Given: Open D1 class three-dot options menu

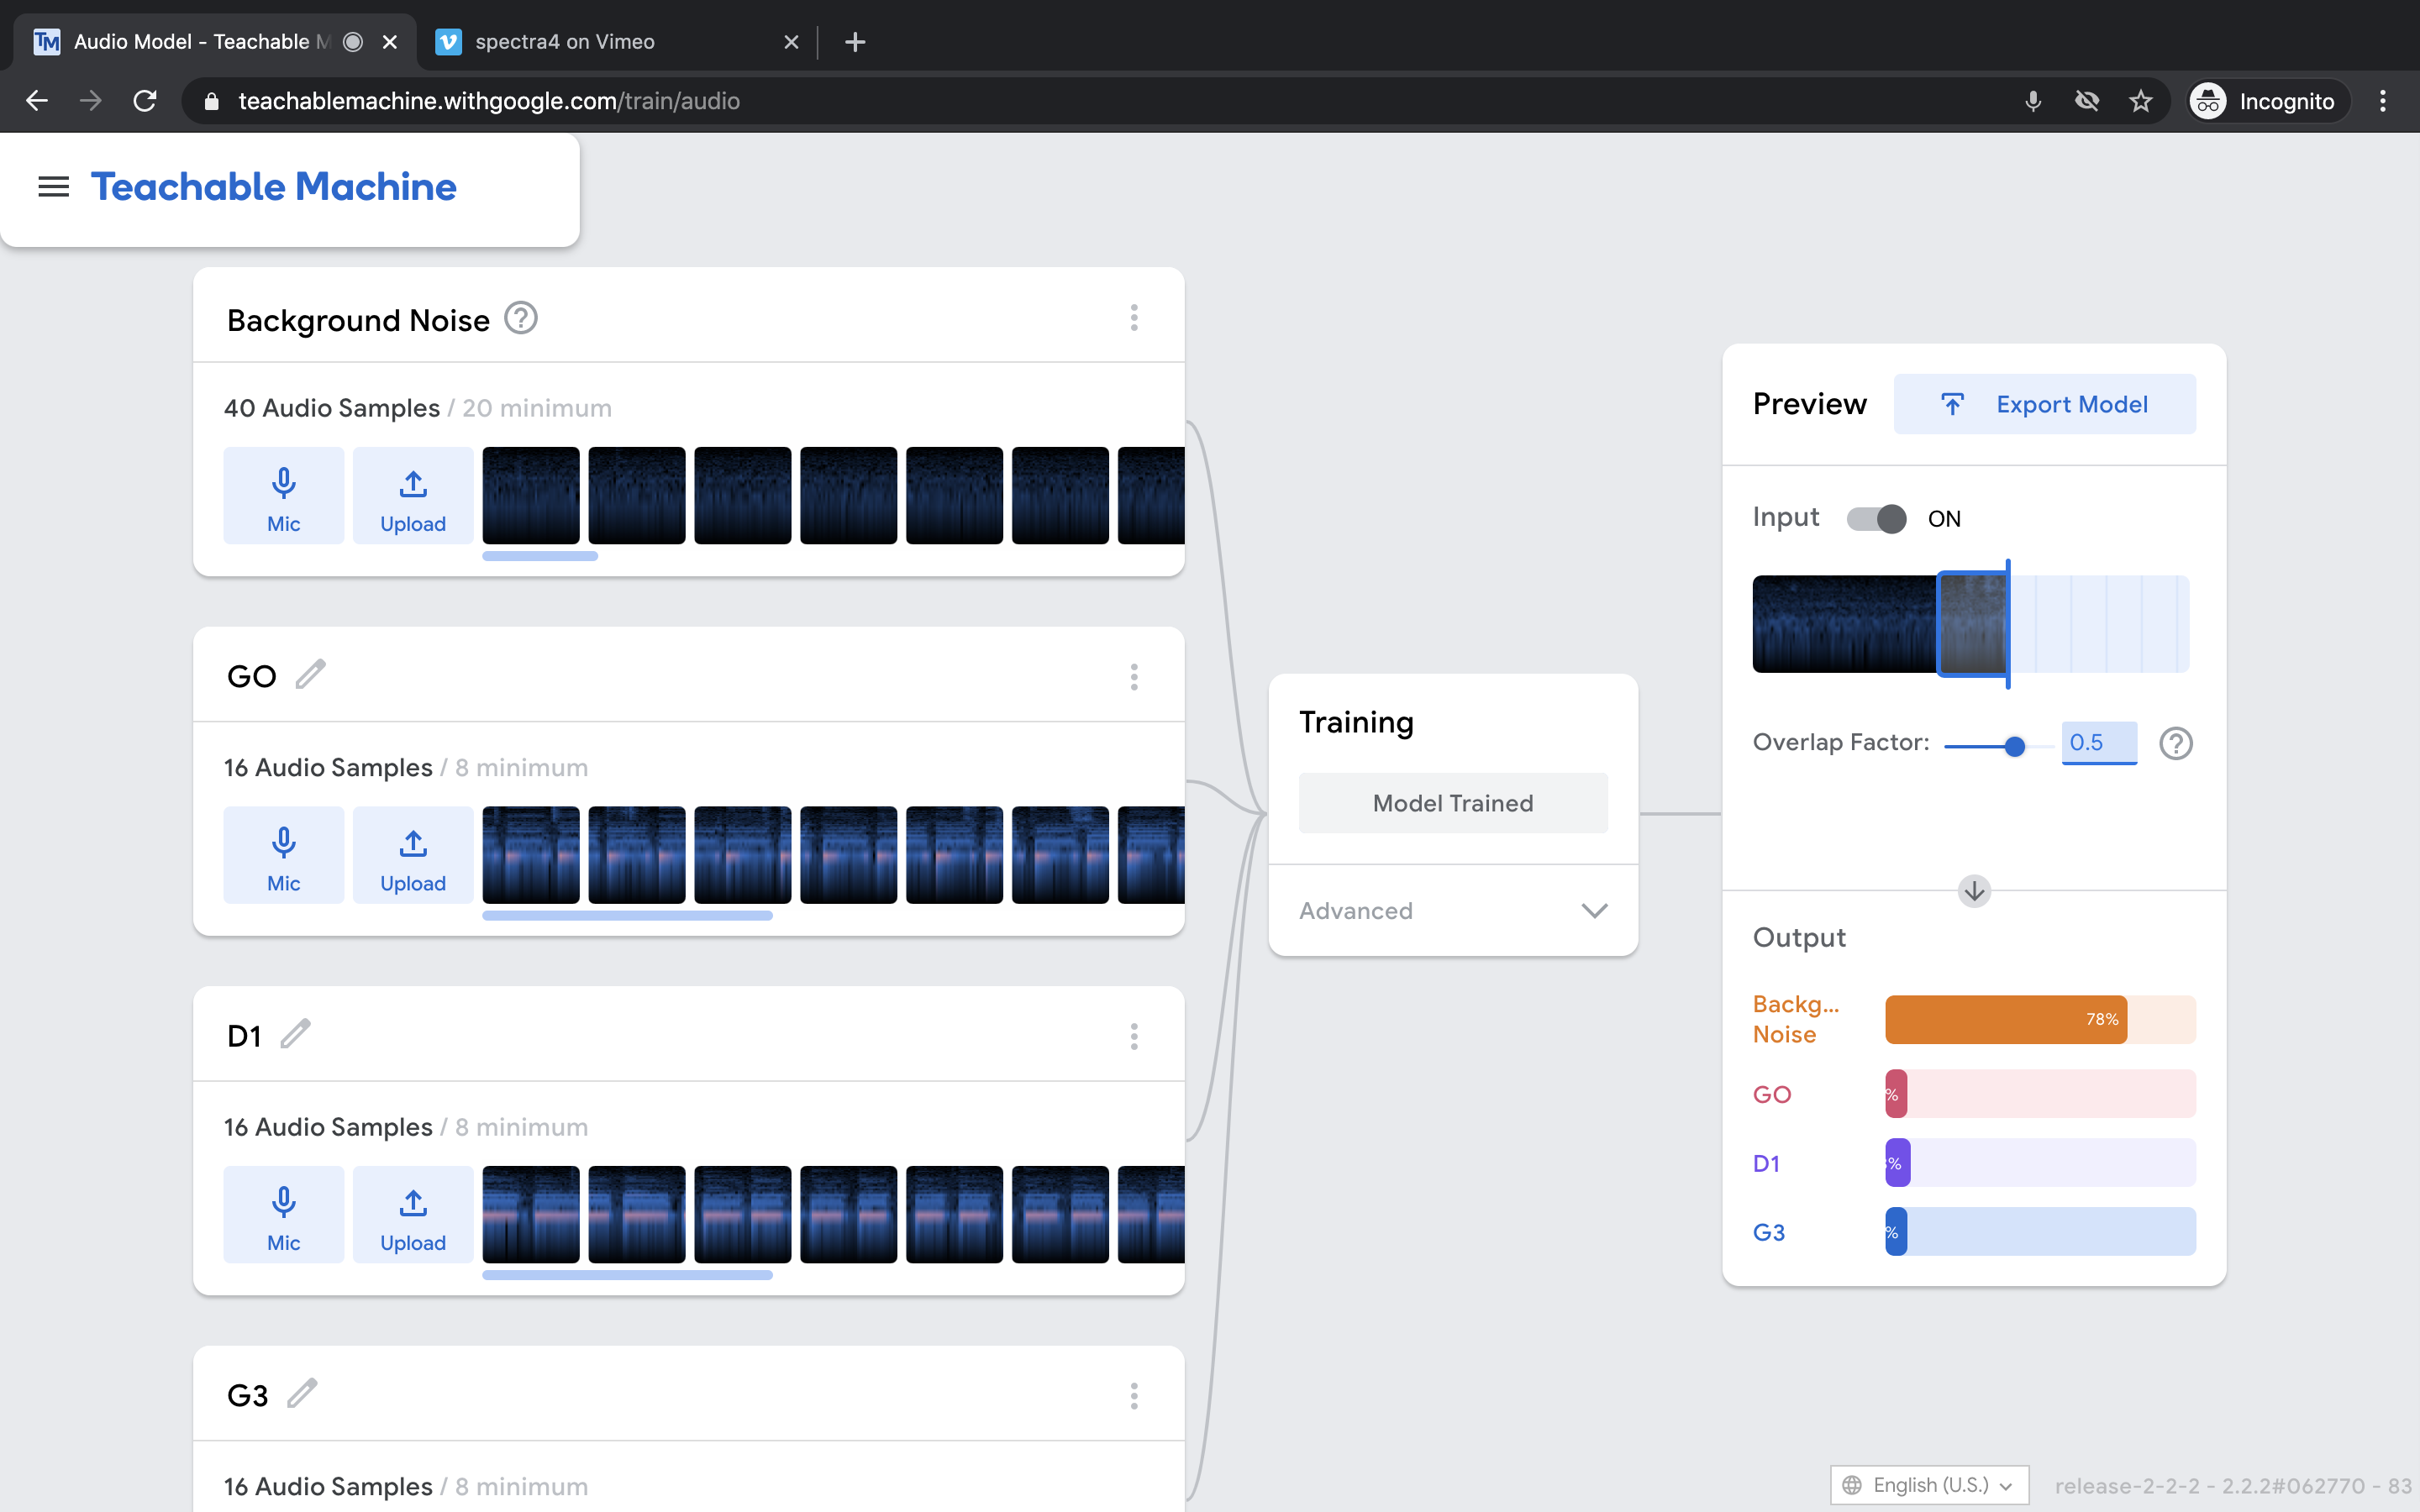Looking at the screenshot, I should 1134,1036.
